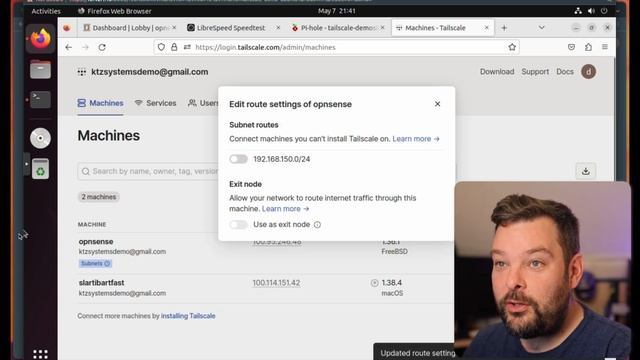Open the Activities overview
Screen dimensions: 640x360
click(46, 11)
